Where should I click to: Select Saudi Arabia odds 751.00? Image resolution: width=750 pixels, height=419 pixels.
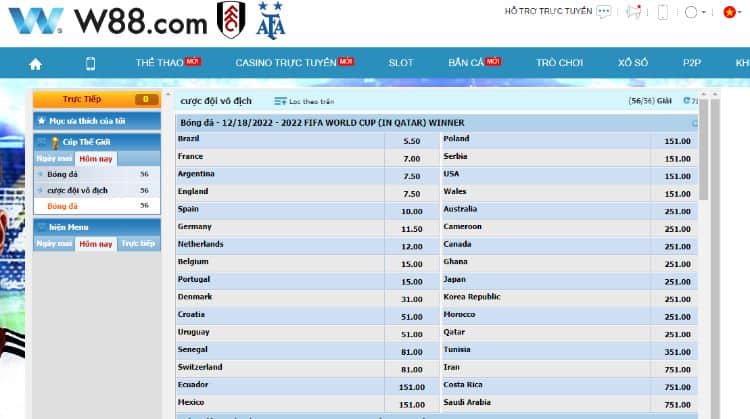click(677, 405)
